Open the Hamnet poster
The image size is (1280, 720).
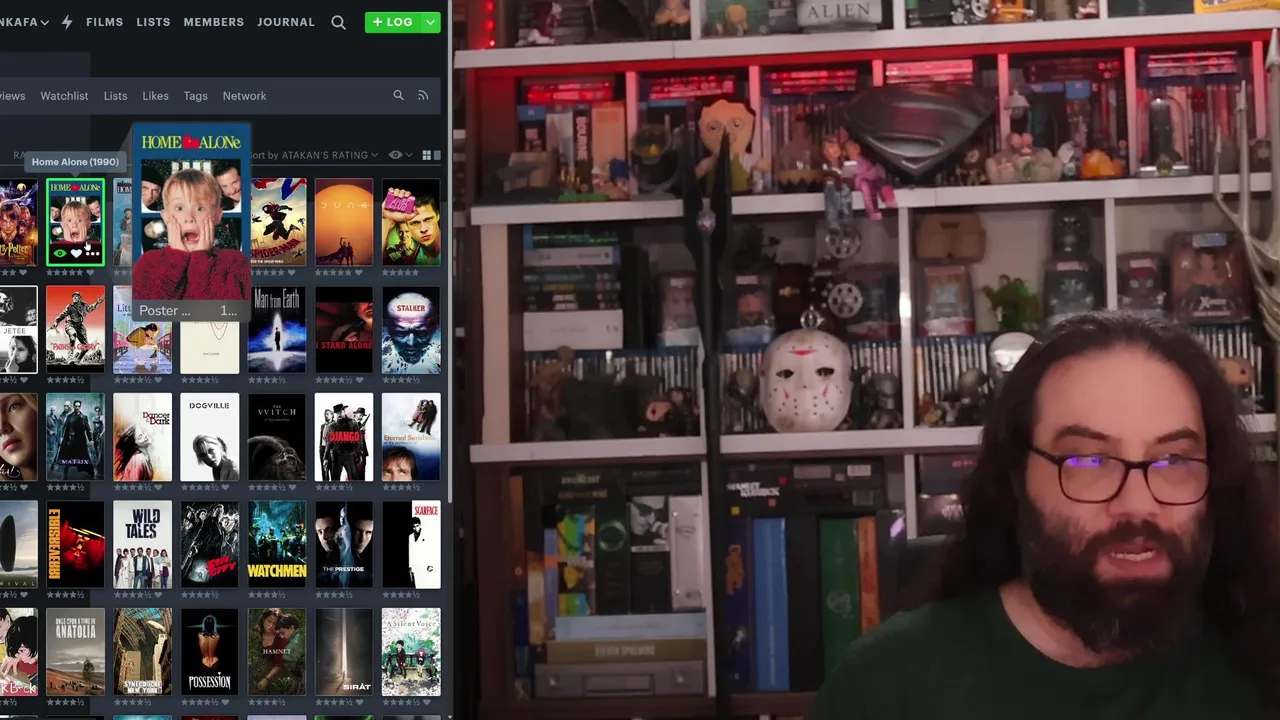[277, 652]
